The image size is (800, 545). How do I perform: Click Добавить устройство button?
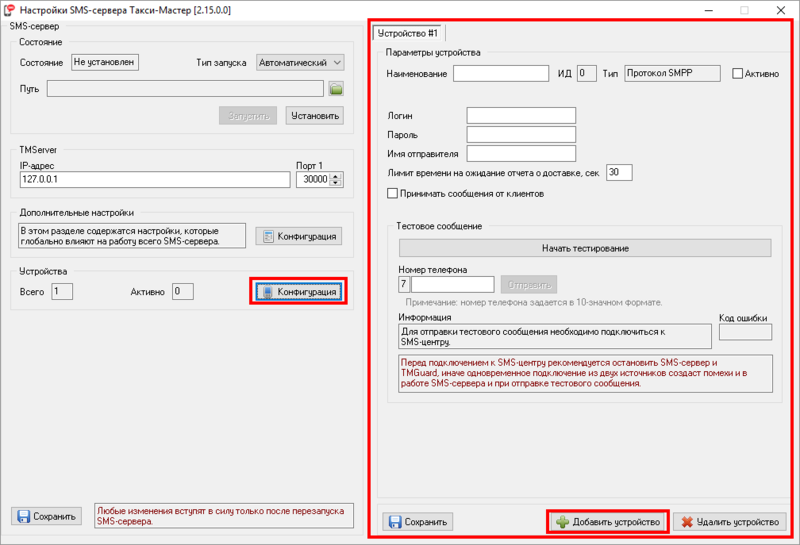pyautogui.click(x=608, y=522)
